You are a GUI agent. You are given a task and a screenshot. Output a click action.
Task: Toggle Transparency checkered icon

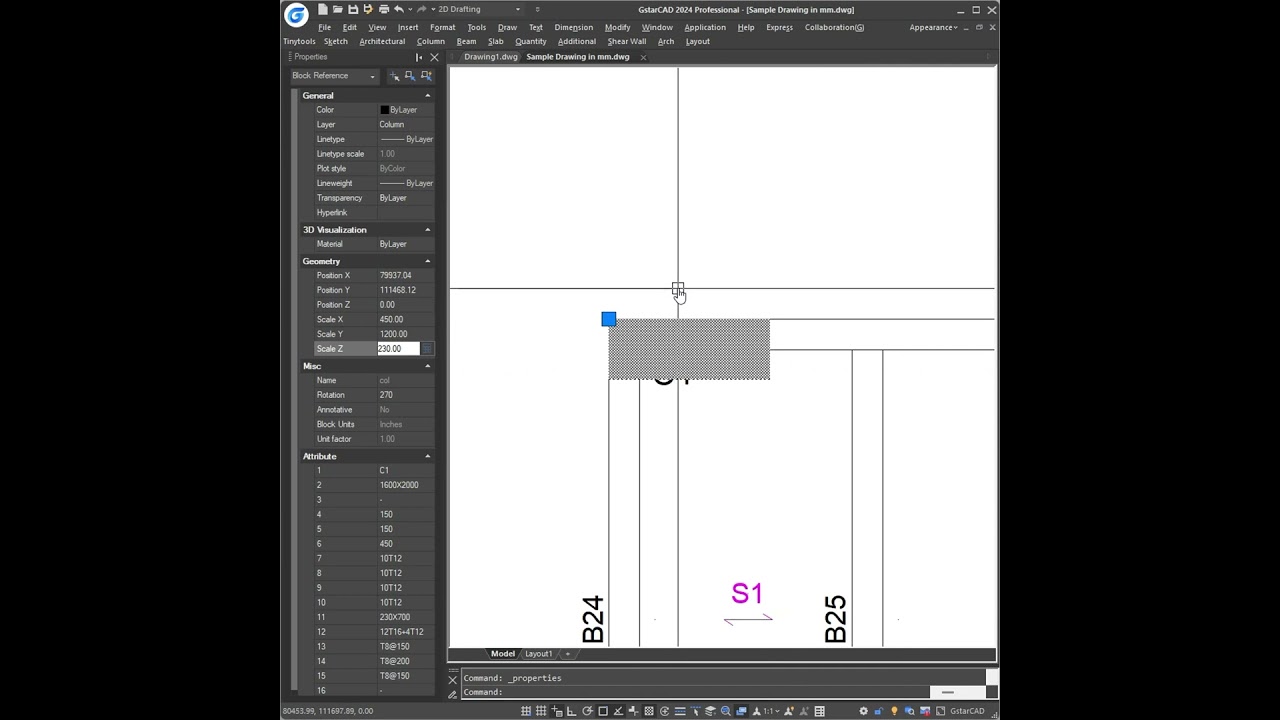tap(649, 711)
